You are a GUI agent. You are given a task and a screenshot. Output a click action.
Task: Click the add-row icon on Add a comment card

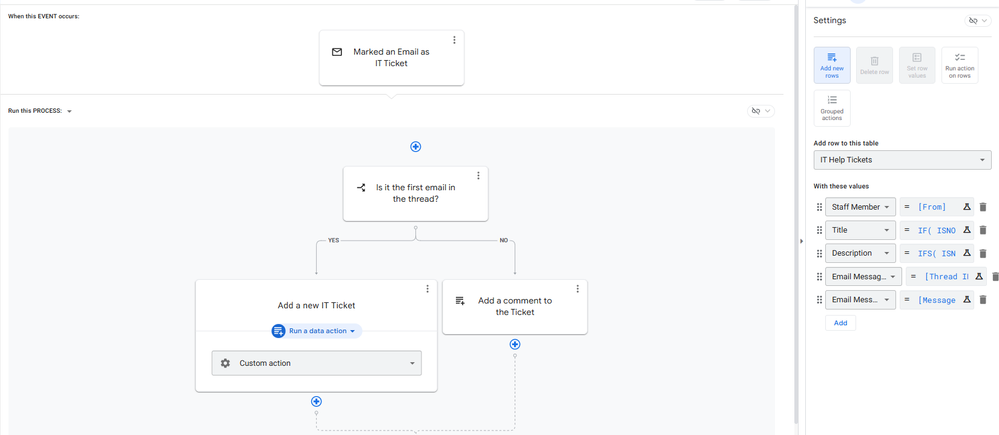(461, 301)
